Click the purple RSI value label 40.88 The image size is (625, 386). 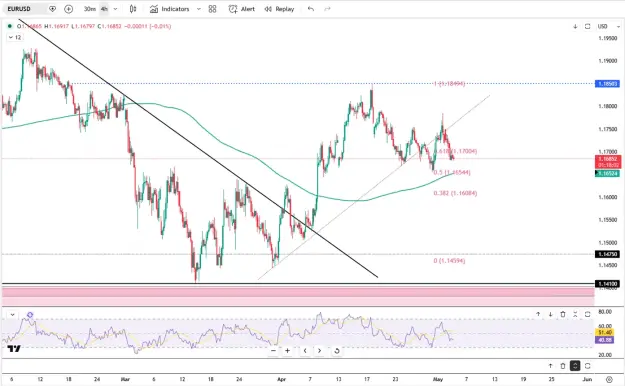click(x=605, y=340)
